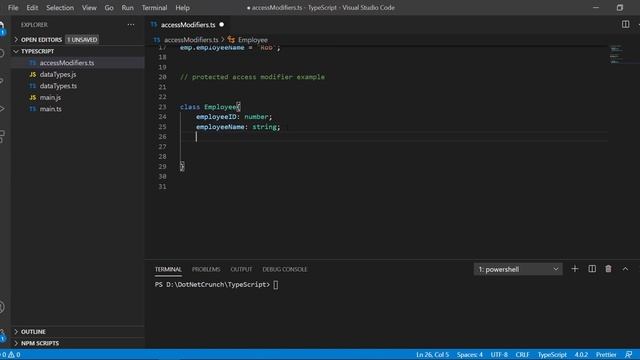Open the powershell terminal selector dropdown

518,269
